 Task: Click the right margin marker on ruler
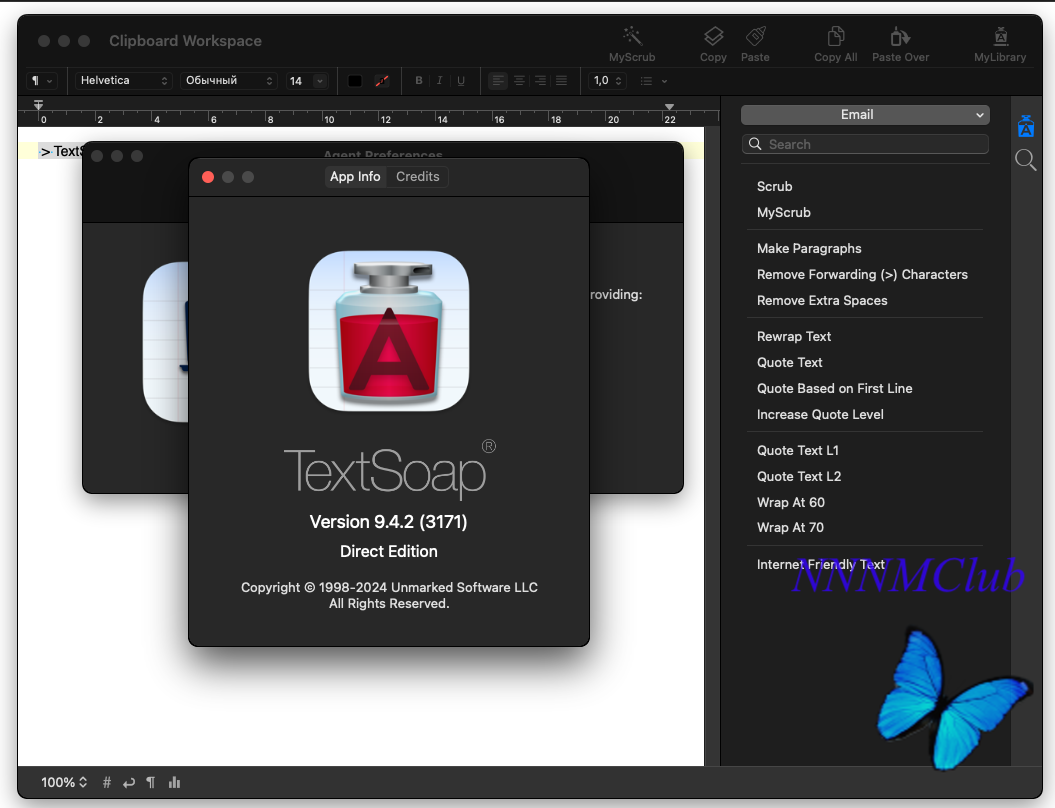[x=669, y=106]
